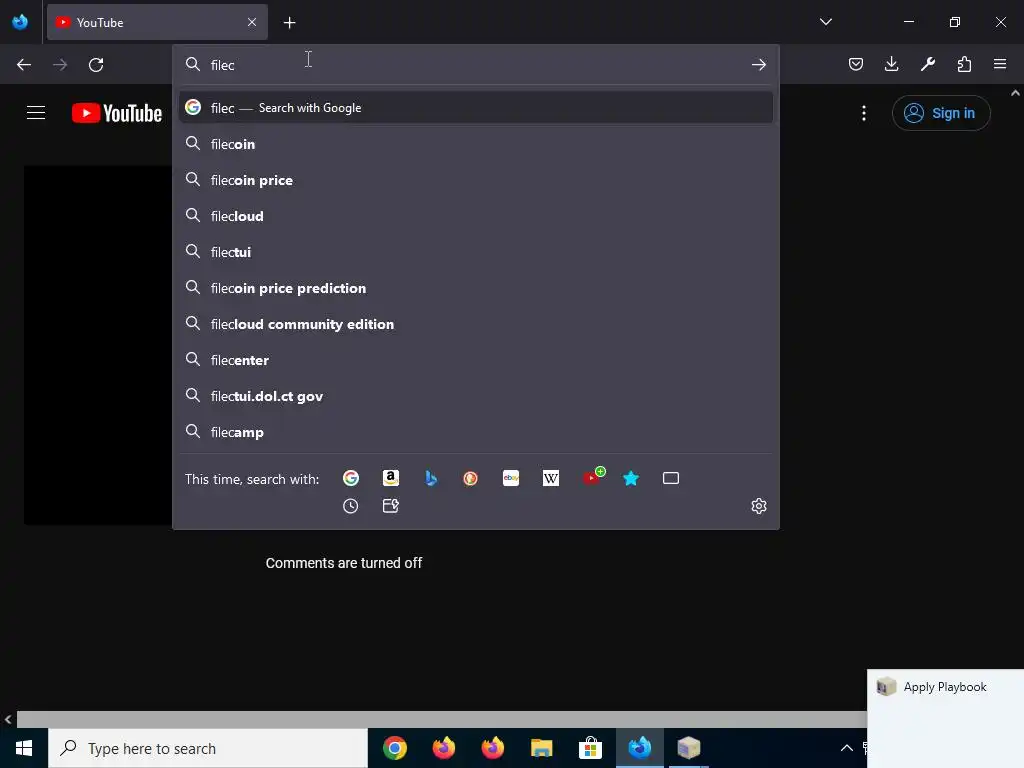
Task: Select the 'filecenter' suggestion
Action: click(x=475, y=360)
